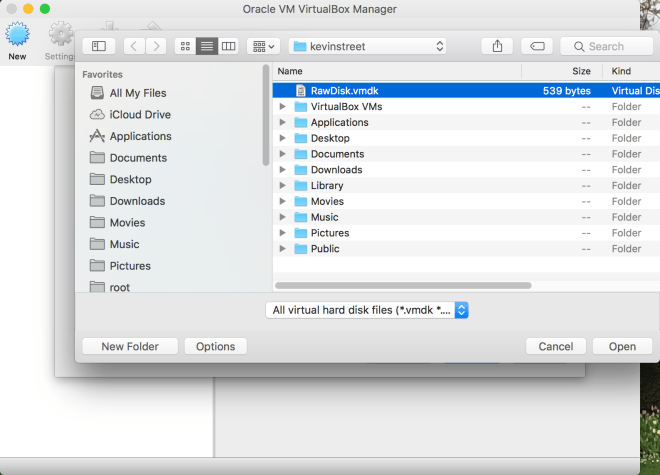Expand the Applications folder triangle in list
Viewport: 660px width, 475px height.
282,123
